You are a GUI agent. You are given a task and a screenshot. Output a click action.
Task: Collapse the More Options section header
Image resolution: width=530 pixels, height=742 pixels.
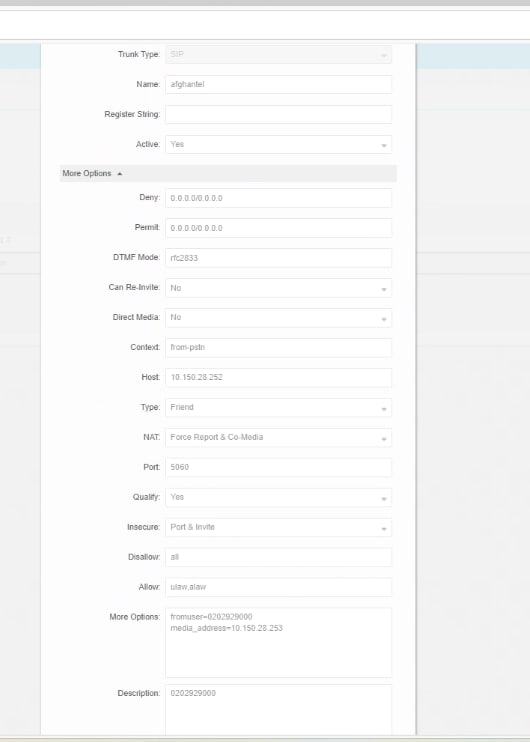tap(228, 174)
